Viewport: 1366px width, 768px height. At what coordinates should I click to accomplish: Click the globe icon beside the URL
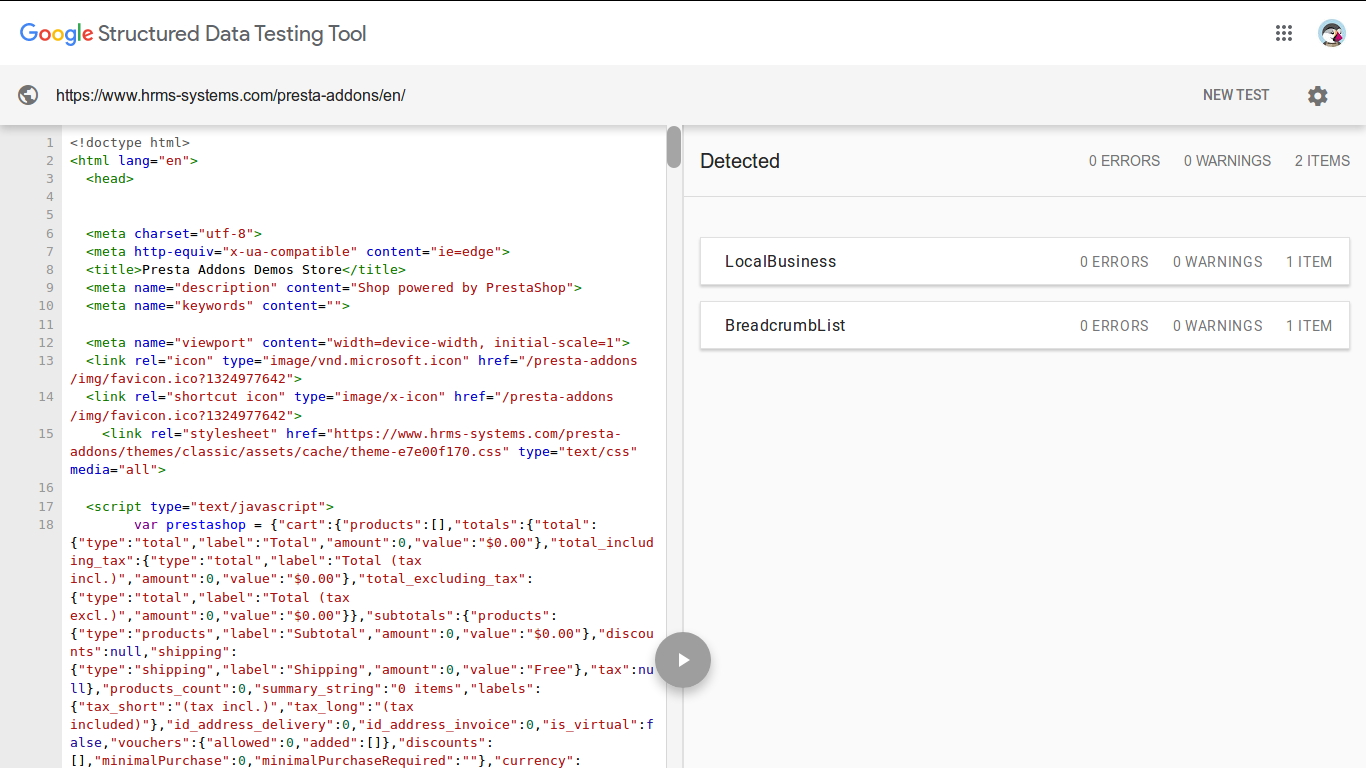pos(29,95)
